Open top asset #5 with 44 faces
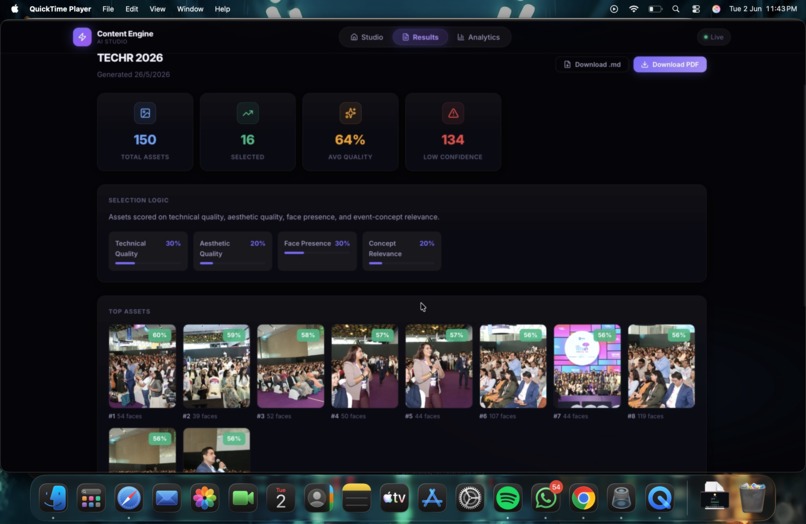The width and height of the screenshot is (806, 524). (x=438, y=366)
